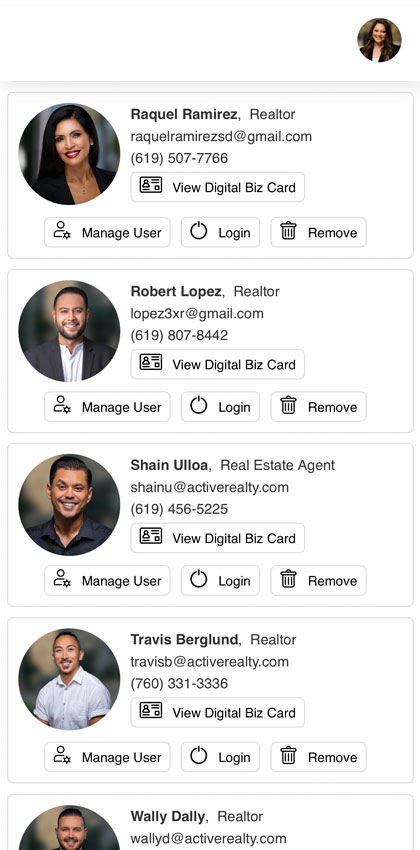This screenshot has width=420, height=850.
Task: Log in as Raquel Ramirez
Action: (x=221, y=233)
